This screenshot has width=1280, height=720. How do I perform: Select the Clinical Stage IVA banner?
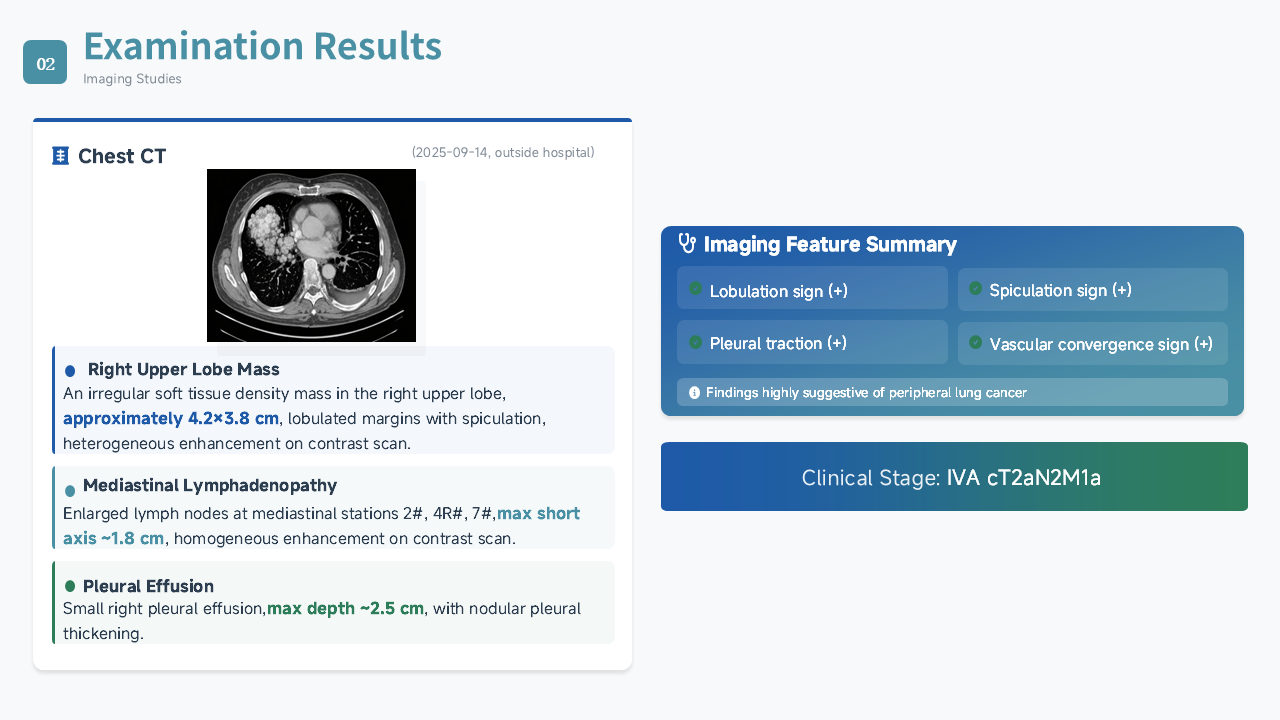[954, 477]
